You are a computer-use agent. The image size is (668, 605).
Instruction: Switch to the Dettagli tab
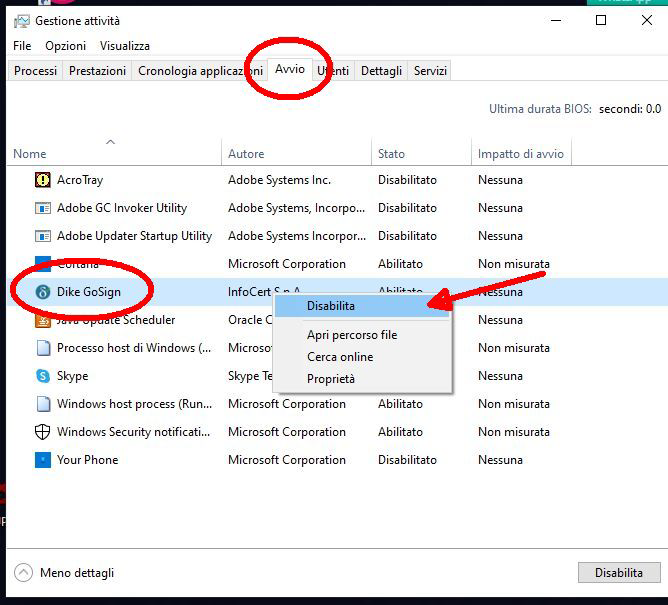click(x=381, y=71)
